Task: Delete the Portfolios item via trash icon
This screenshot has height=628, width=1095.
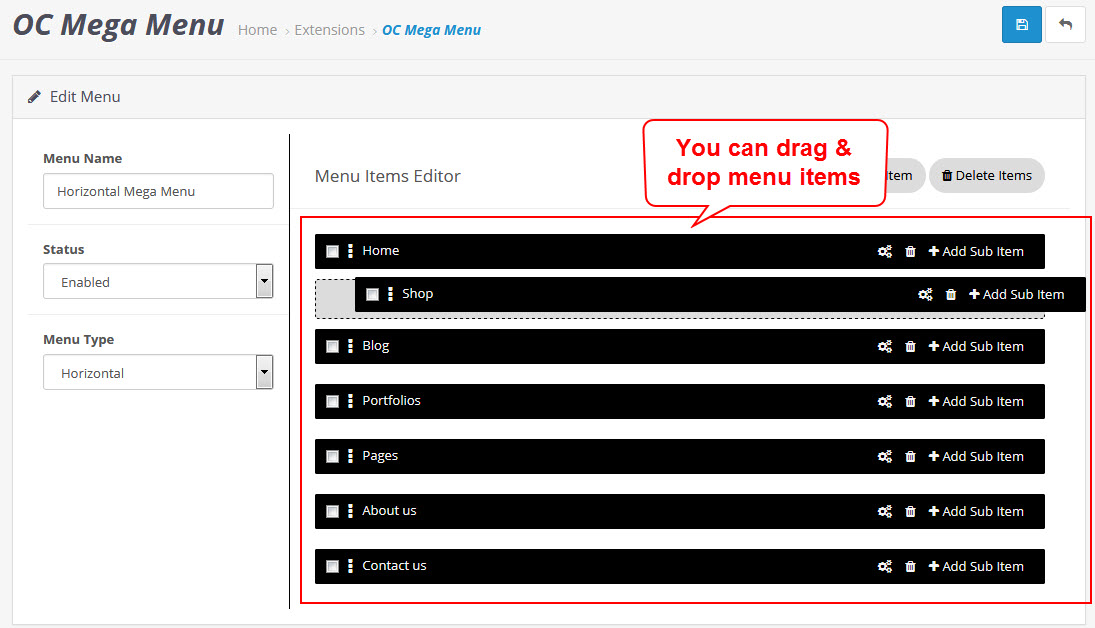Action: tap(911, 402)
